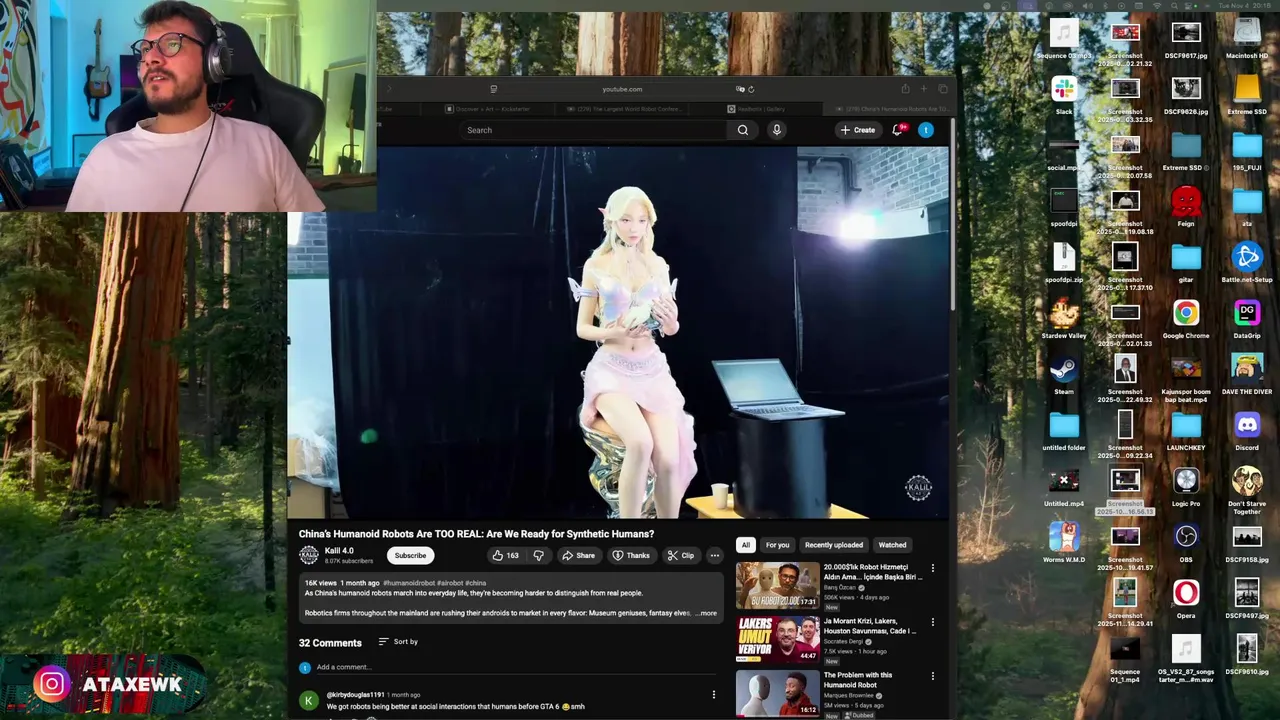Open Spotlight search in the menu bar
This screenshot has width=1280, height=720.
[x=1175, y=6]
